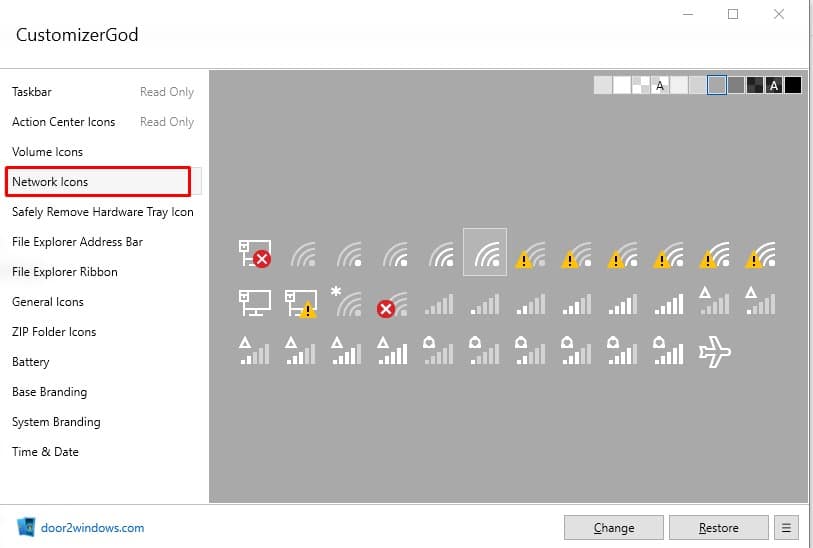
Task: Close the CustomizerGod window
Action: point(779,15)
